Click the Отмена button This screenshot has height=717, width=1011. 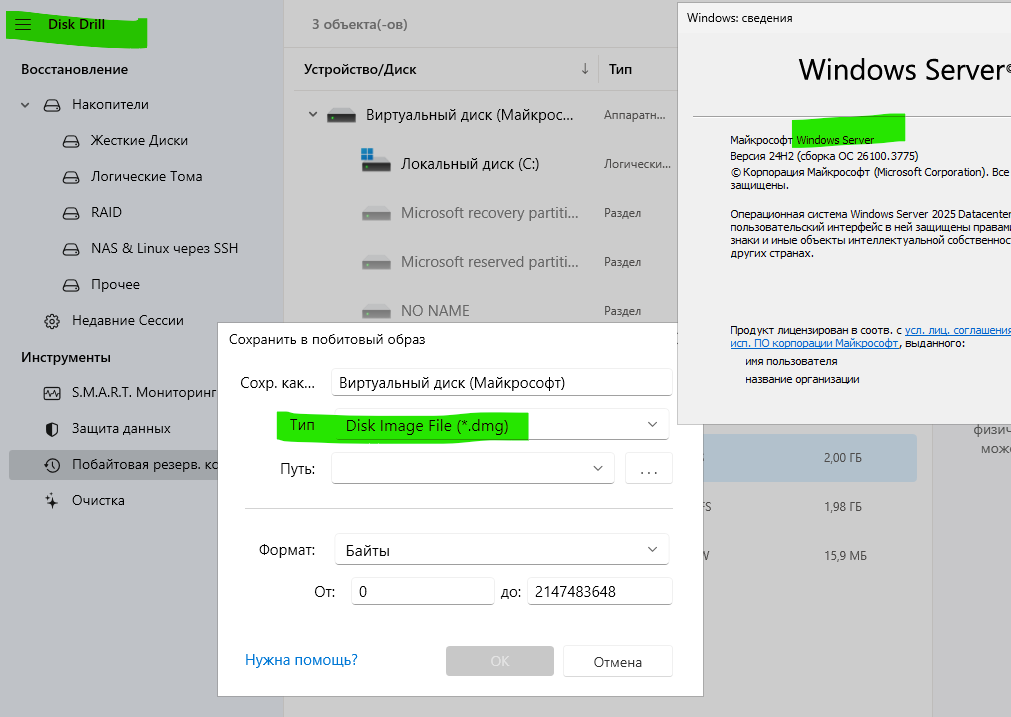pos(617,661)
